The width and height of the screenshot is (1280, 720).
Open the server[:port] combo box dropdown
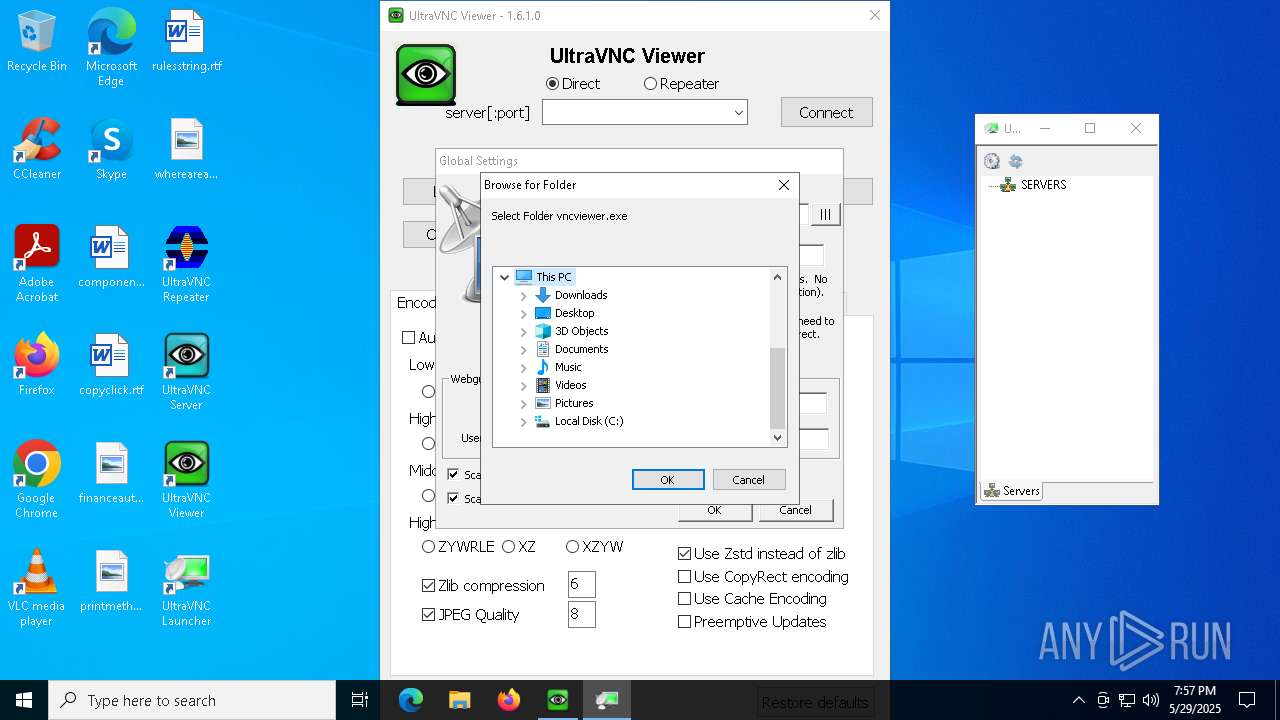pos(738,113)
